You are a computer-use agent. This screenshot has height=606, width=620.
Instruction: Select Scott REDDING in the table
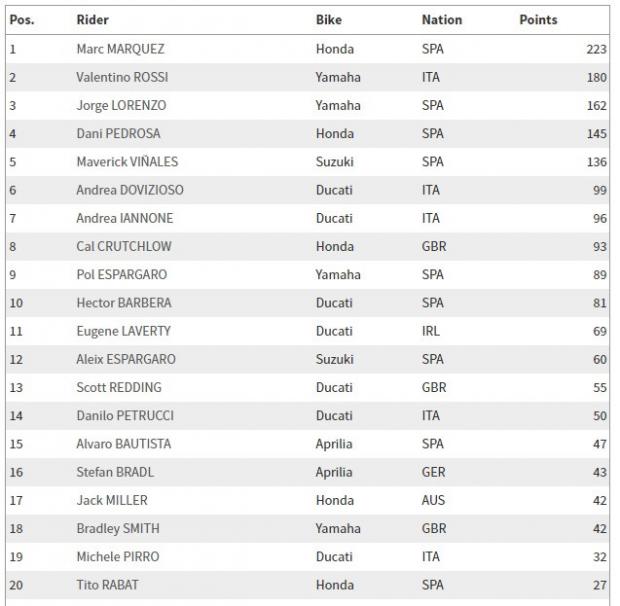click(x=118, y=387)
